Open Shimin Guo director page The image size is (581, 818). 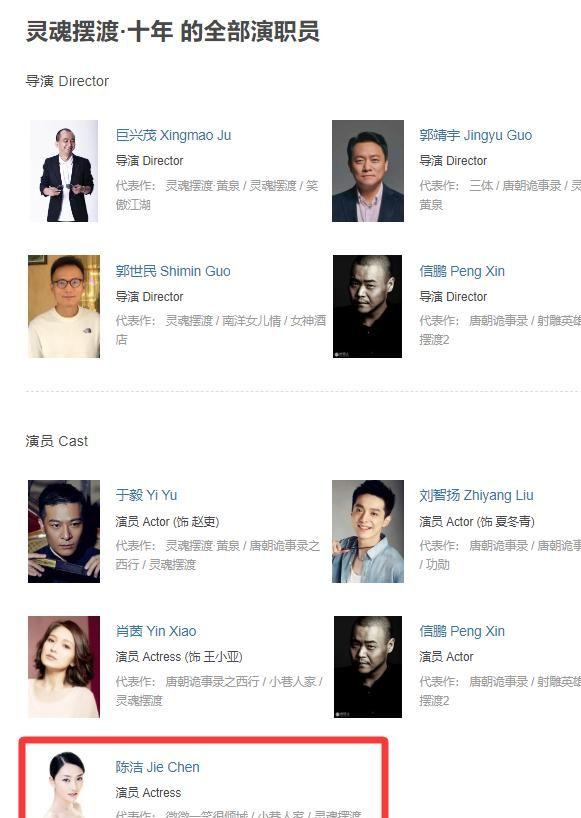point(173,271)
